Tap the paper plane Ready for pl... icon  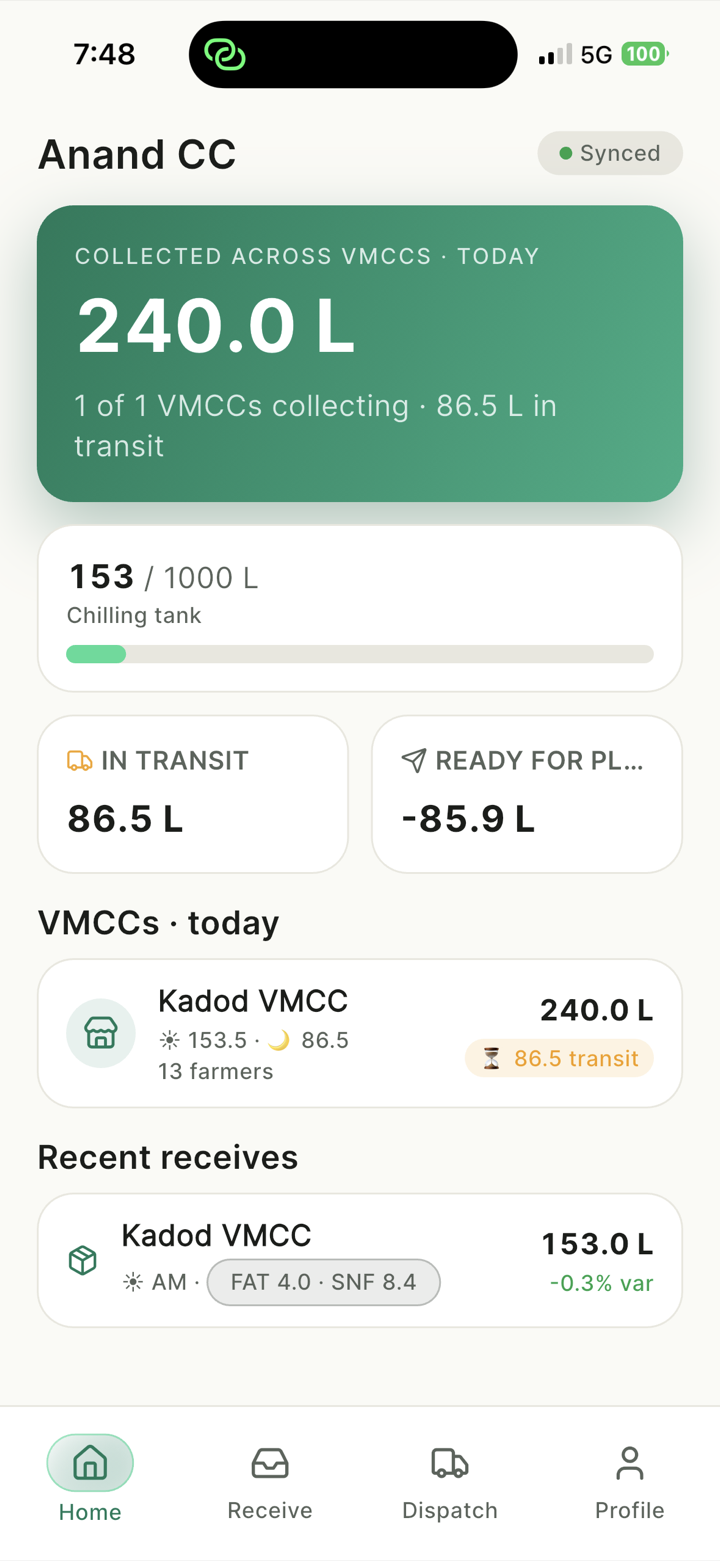(x=414, y=761)
